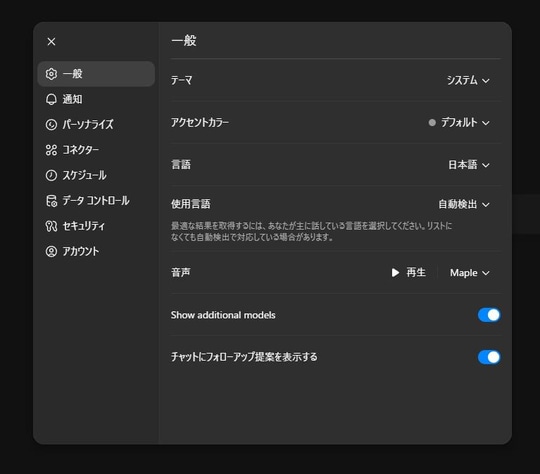
Task: Click the コネクター apps icon
Action: (x=51, y=150)
